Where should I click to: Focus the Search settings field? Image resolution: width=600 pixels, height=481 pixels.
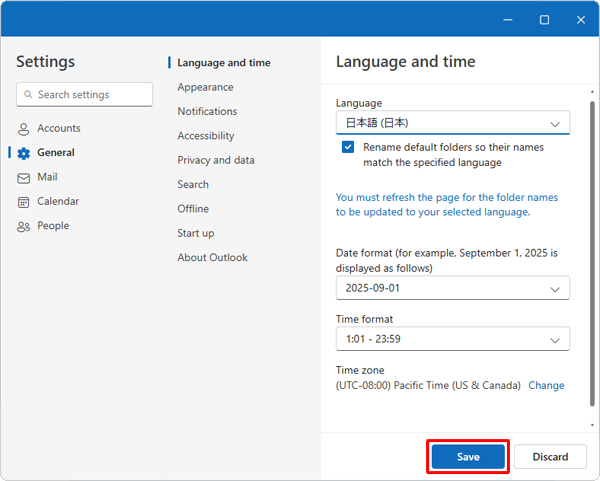point(84,94)
